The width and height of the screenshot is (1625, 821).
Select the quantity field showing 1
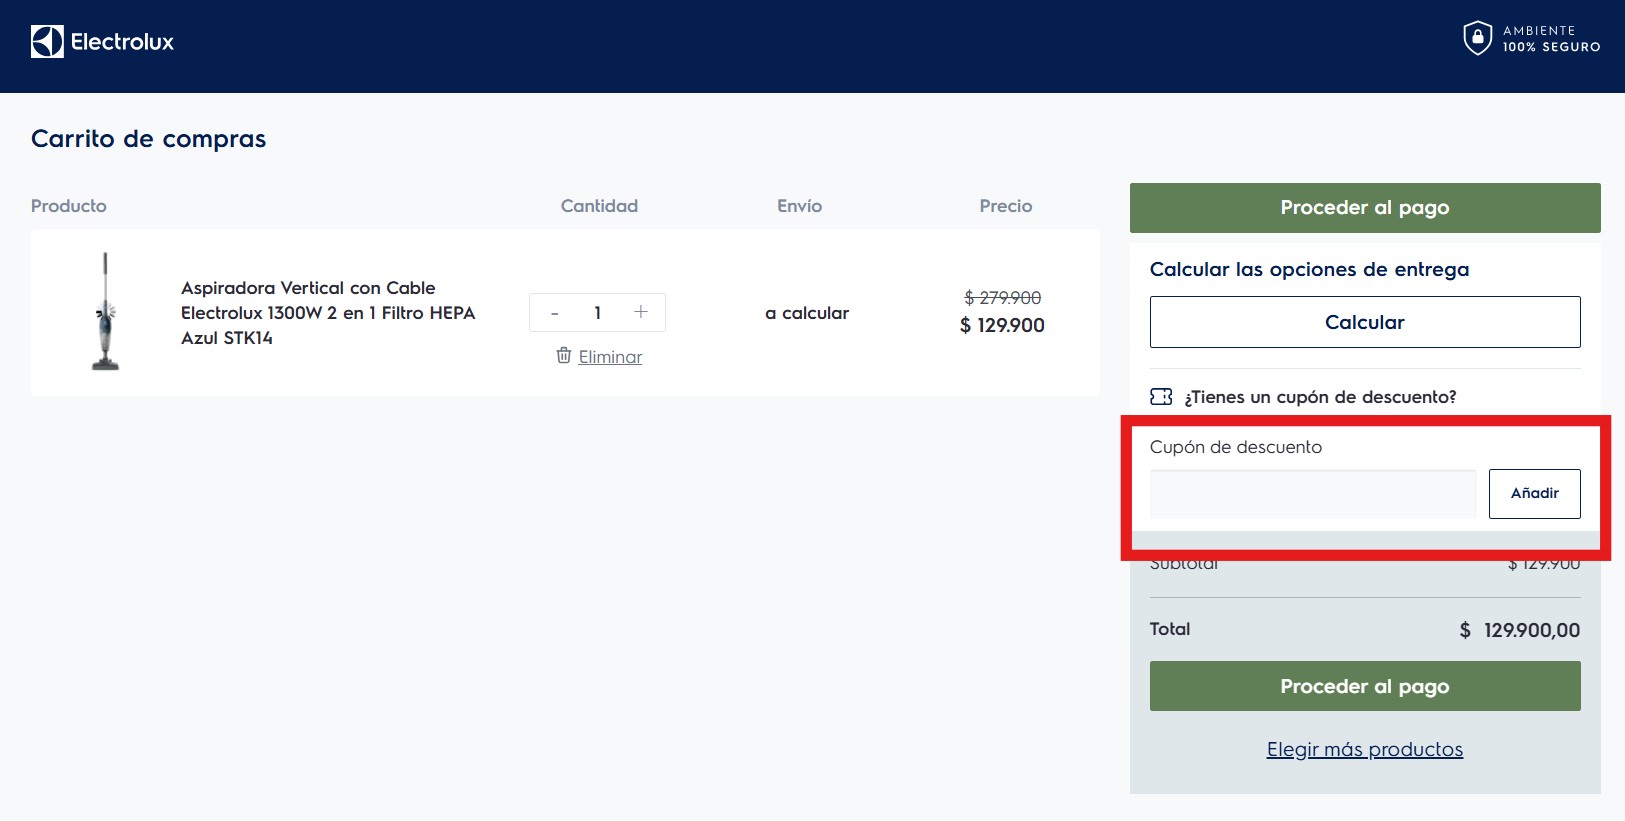tap(597, 313)
